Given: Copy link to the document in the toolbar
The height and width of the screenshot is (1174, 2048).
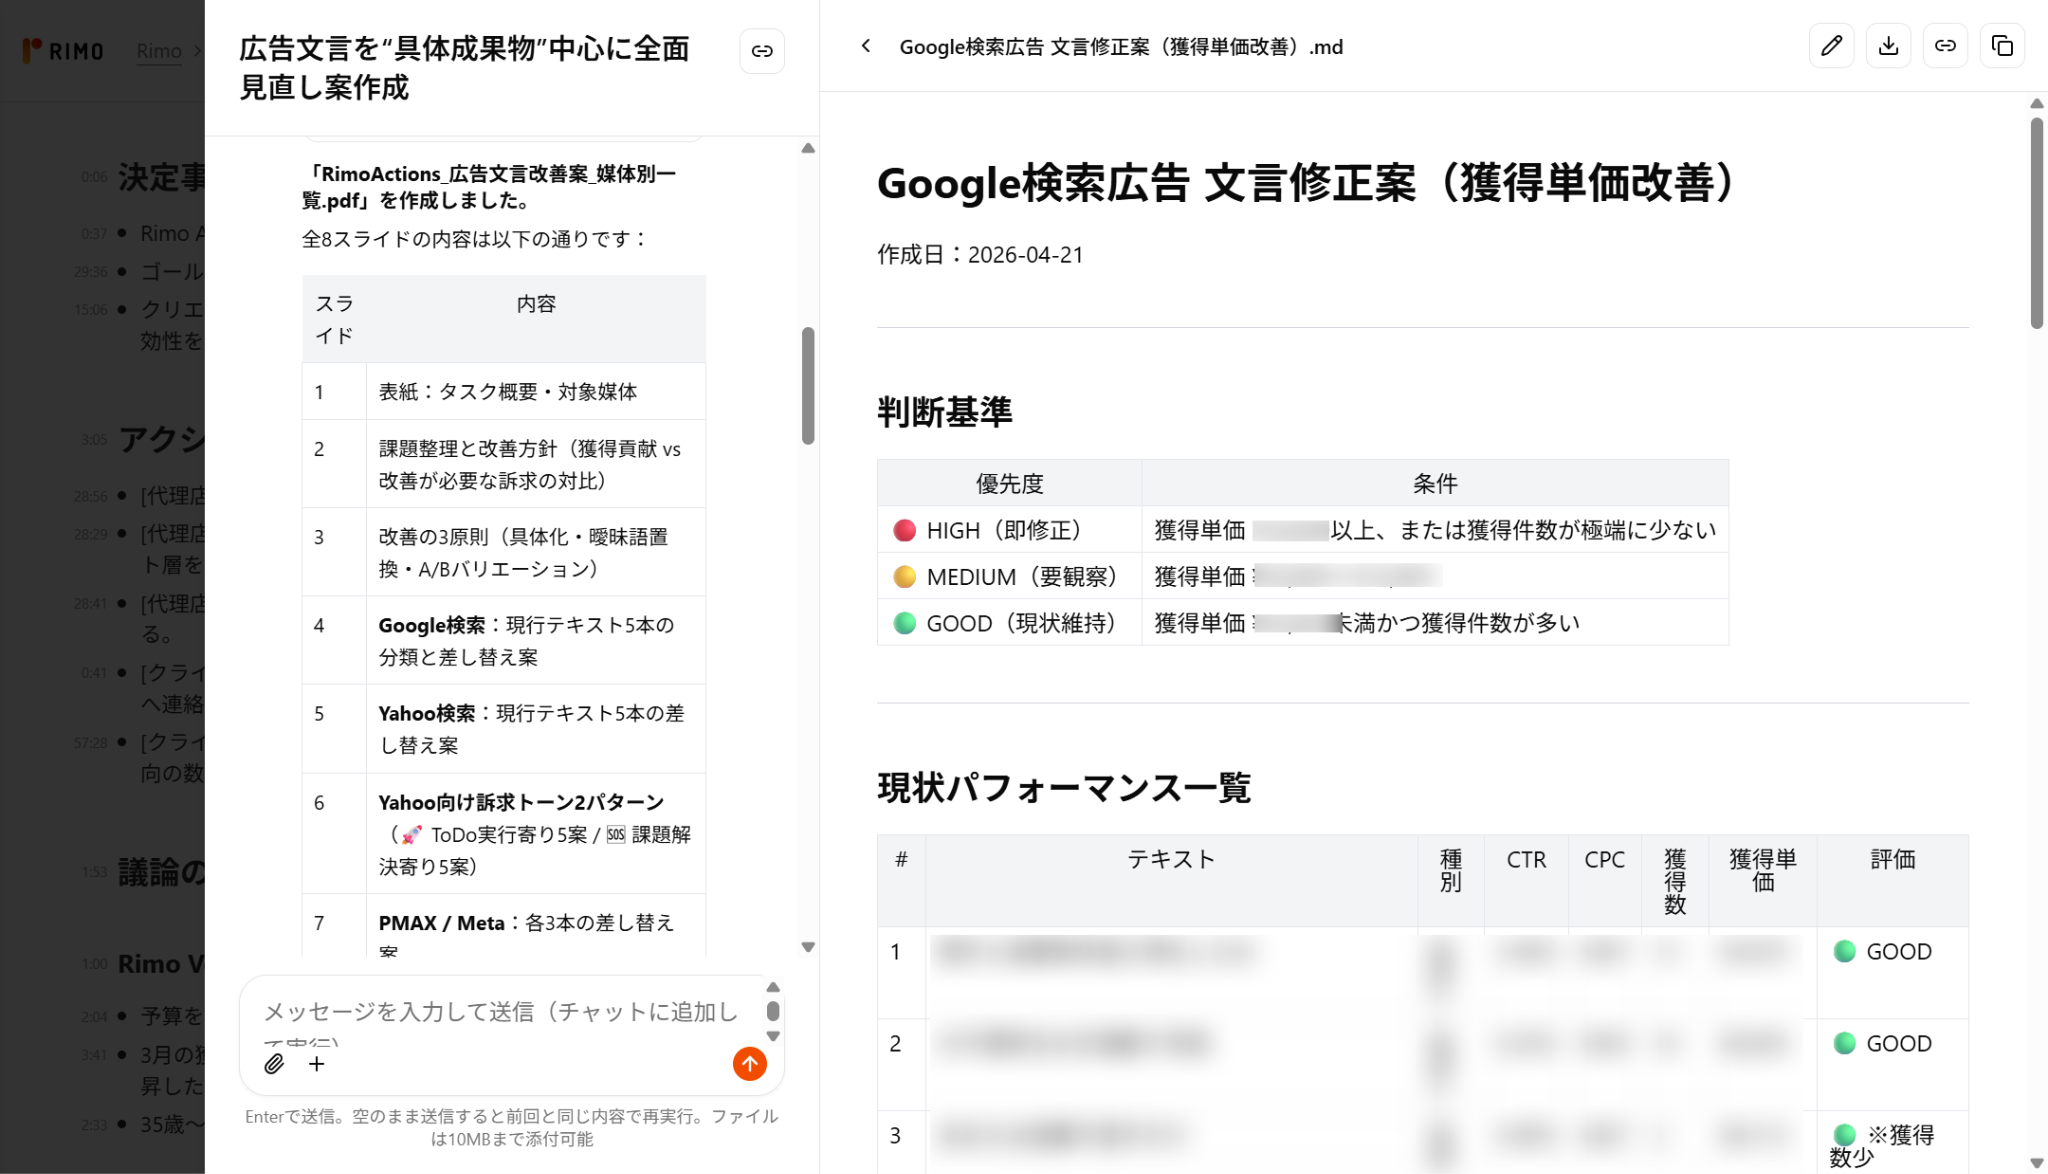Looking at the screenshot, I should [1945, 46].
